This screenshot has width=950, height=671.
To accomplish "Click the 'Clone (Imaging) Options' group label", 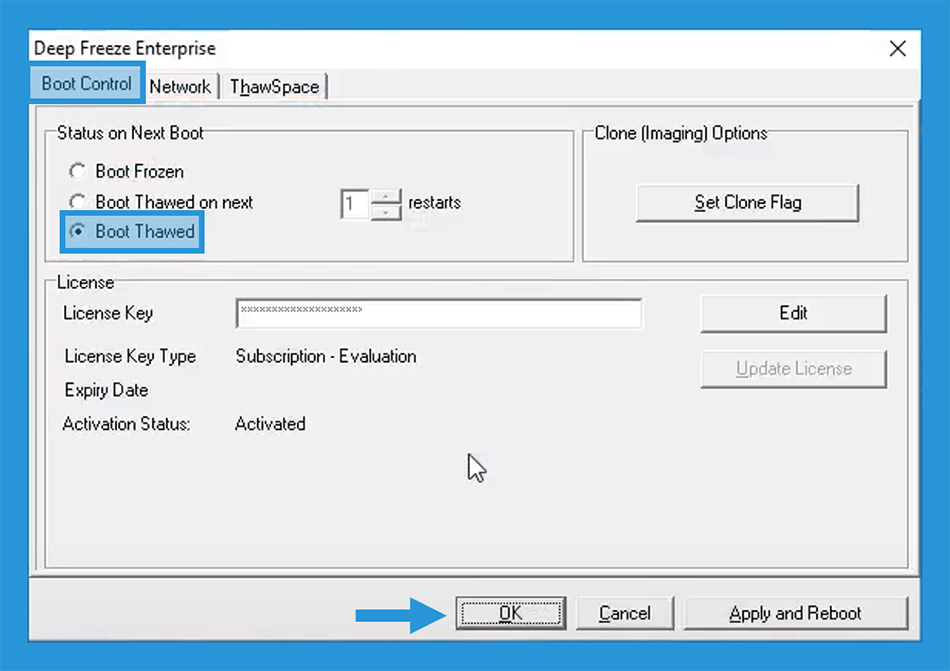I will tap(681, 133).
